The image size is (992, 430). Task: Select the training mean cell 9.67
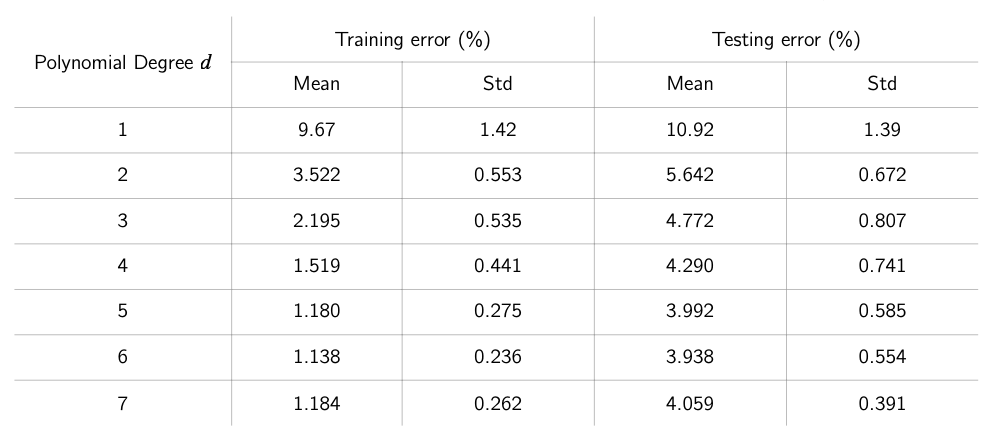coord(316,130)
